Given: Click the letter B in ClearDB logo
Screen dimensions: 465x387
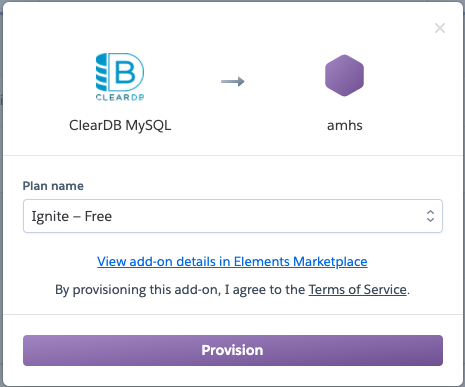Looking at the screenshot, I should click(x=125, y=72).
